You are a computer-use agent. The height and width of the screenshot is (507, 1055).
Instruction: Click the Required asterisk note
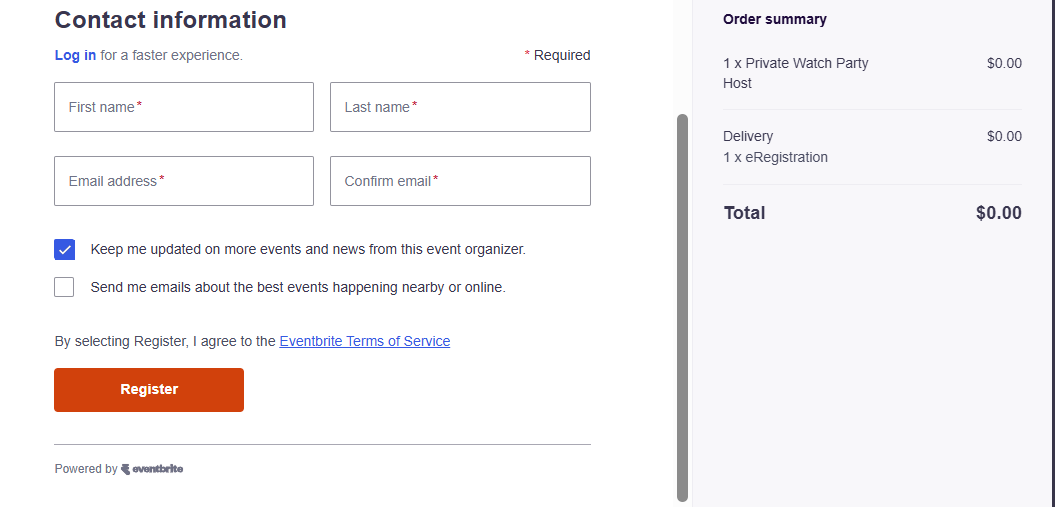[x=558, y=55]
